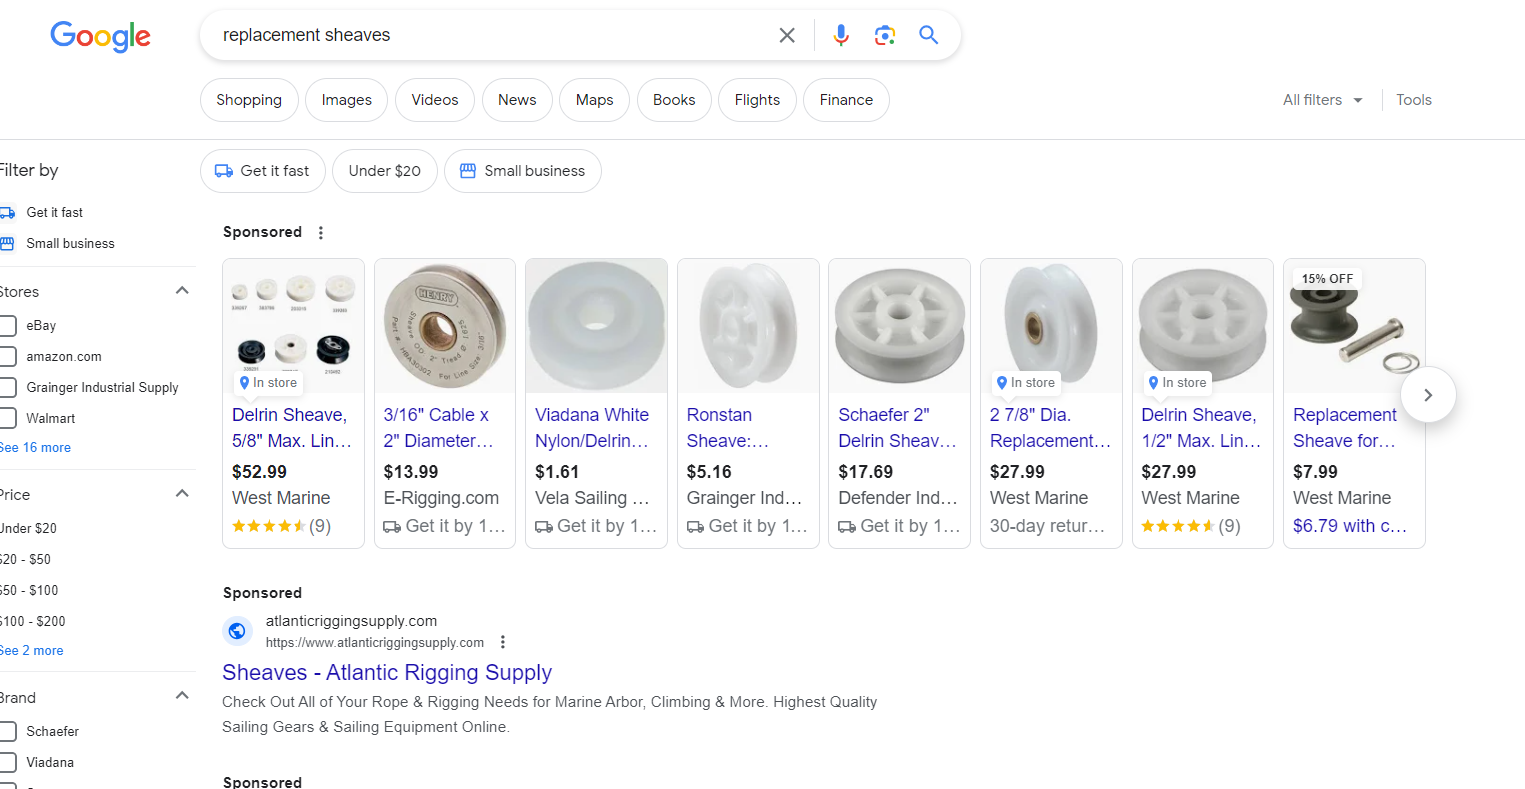Screen dimensions: 1525x789
Task: Click into the replacement sheaves search field
Action: [x=490, y=35]
